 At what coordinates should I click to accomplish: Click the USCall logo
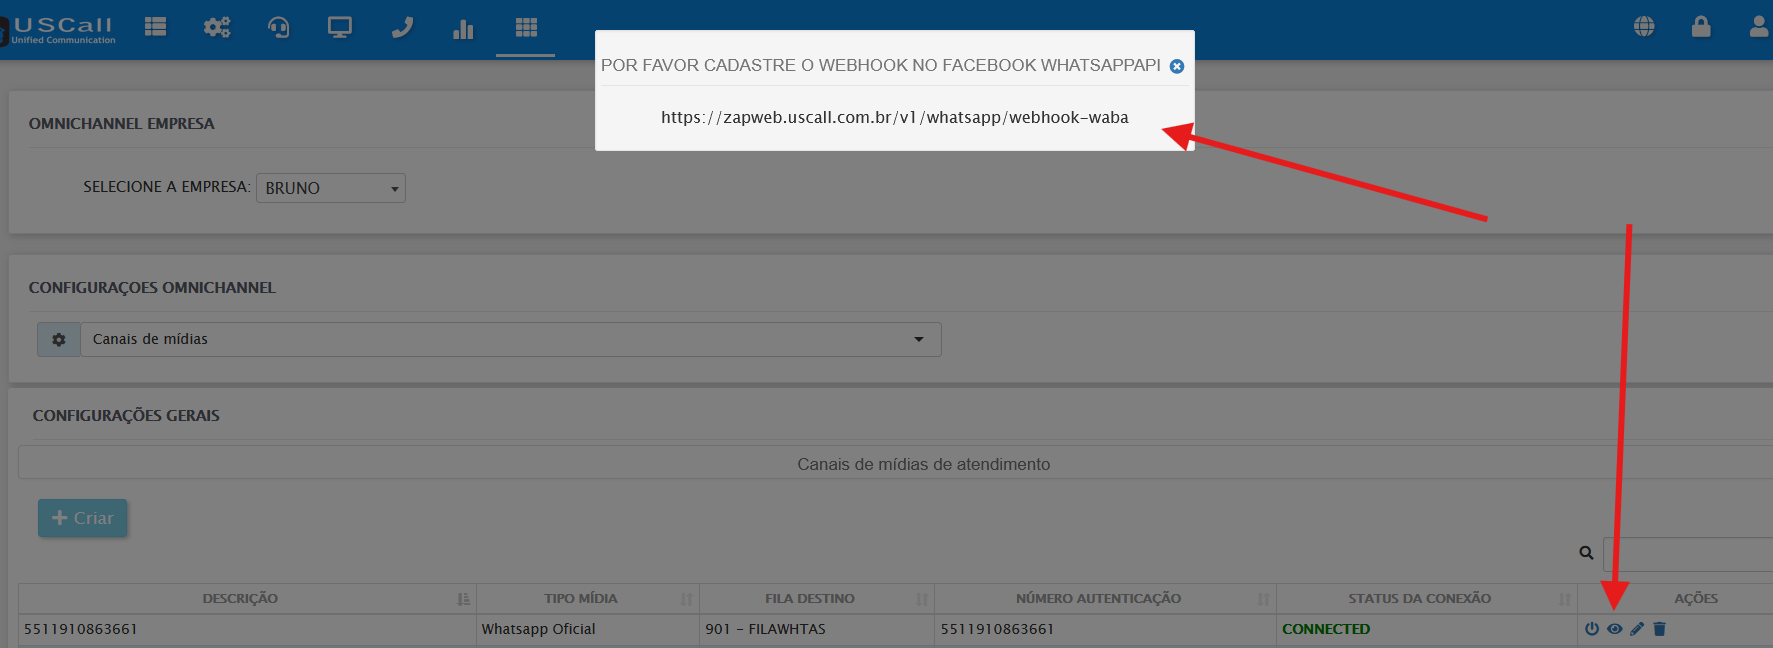tap(60, 29)
